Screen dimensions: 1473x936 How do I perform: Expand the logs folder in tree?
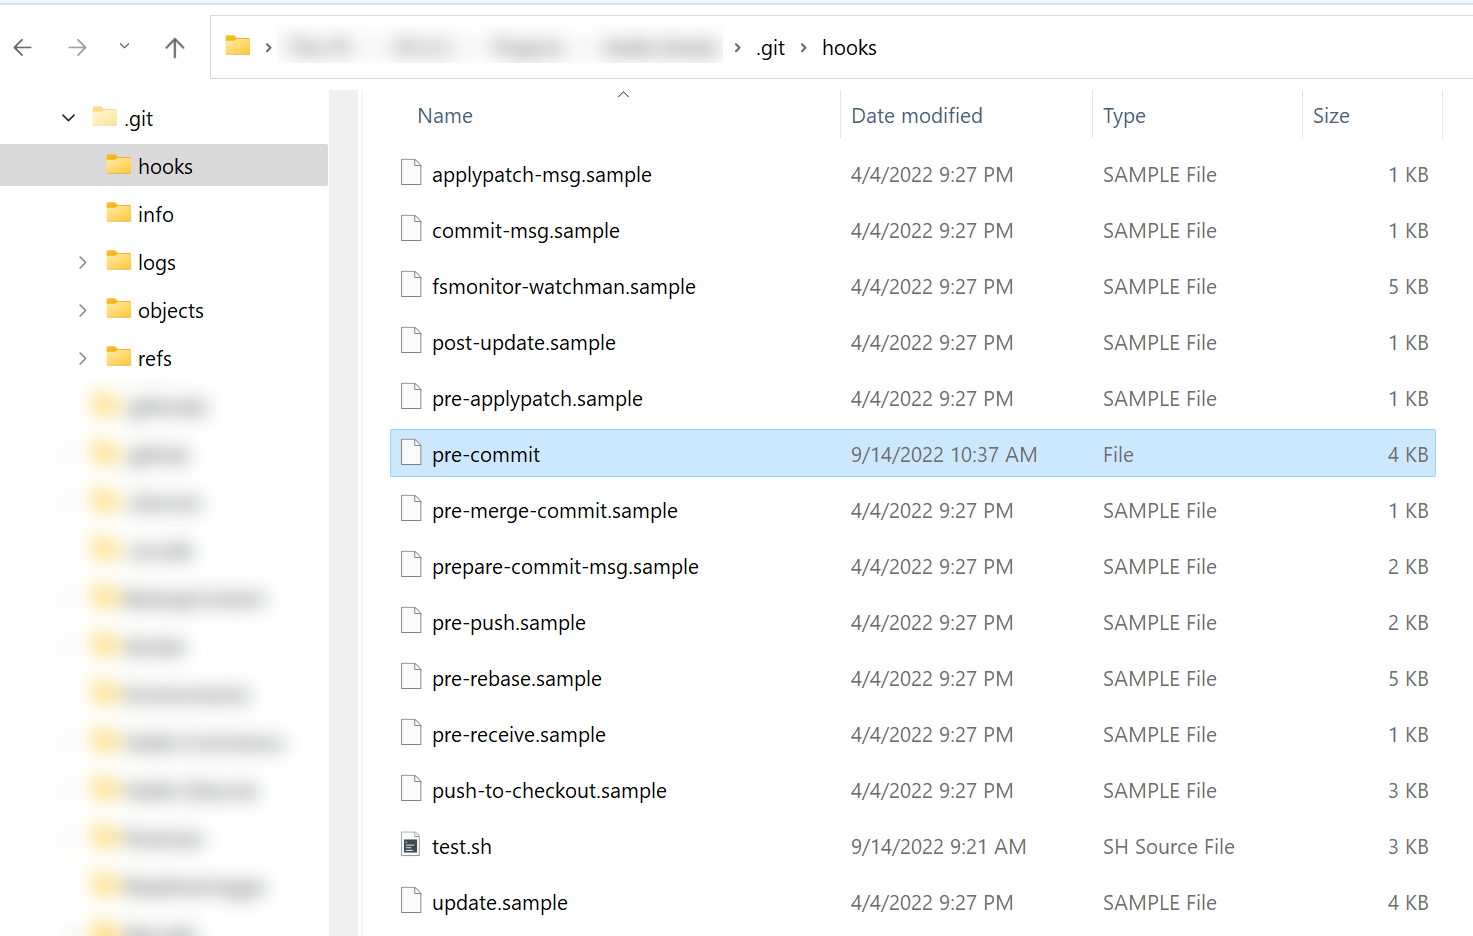[x=83, y=262]
